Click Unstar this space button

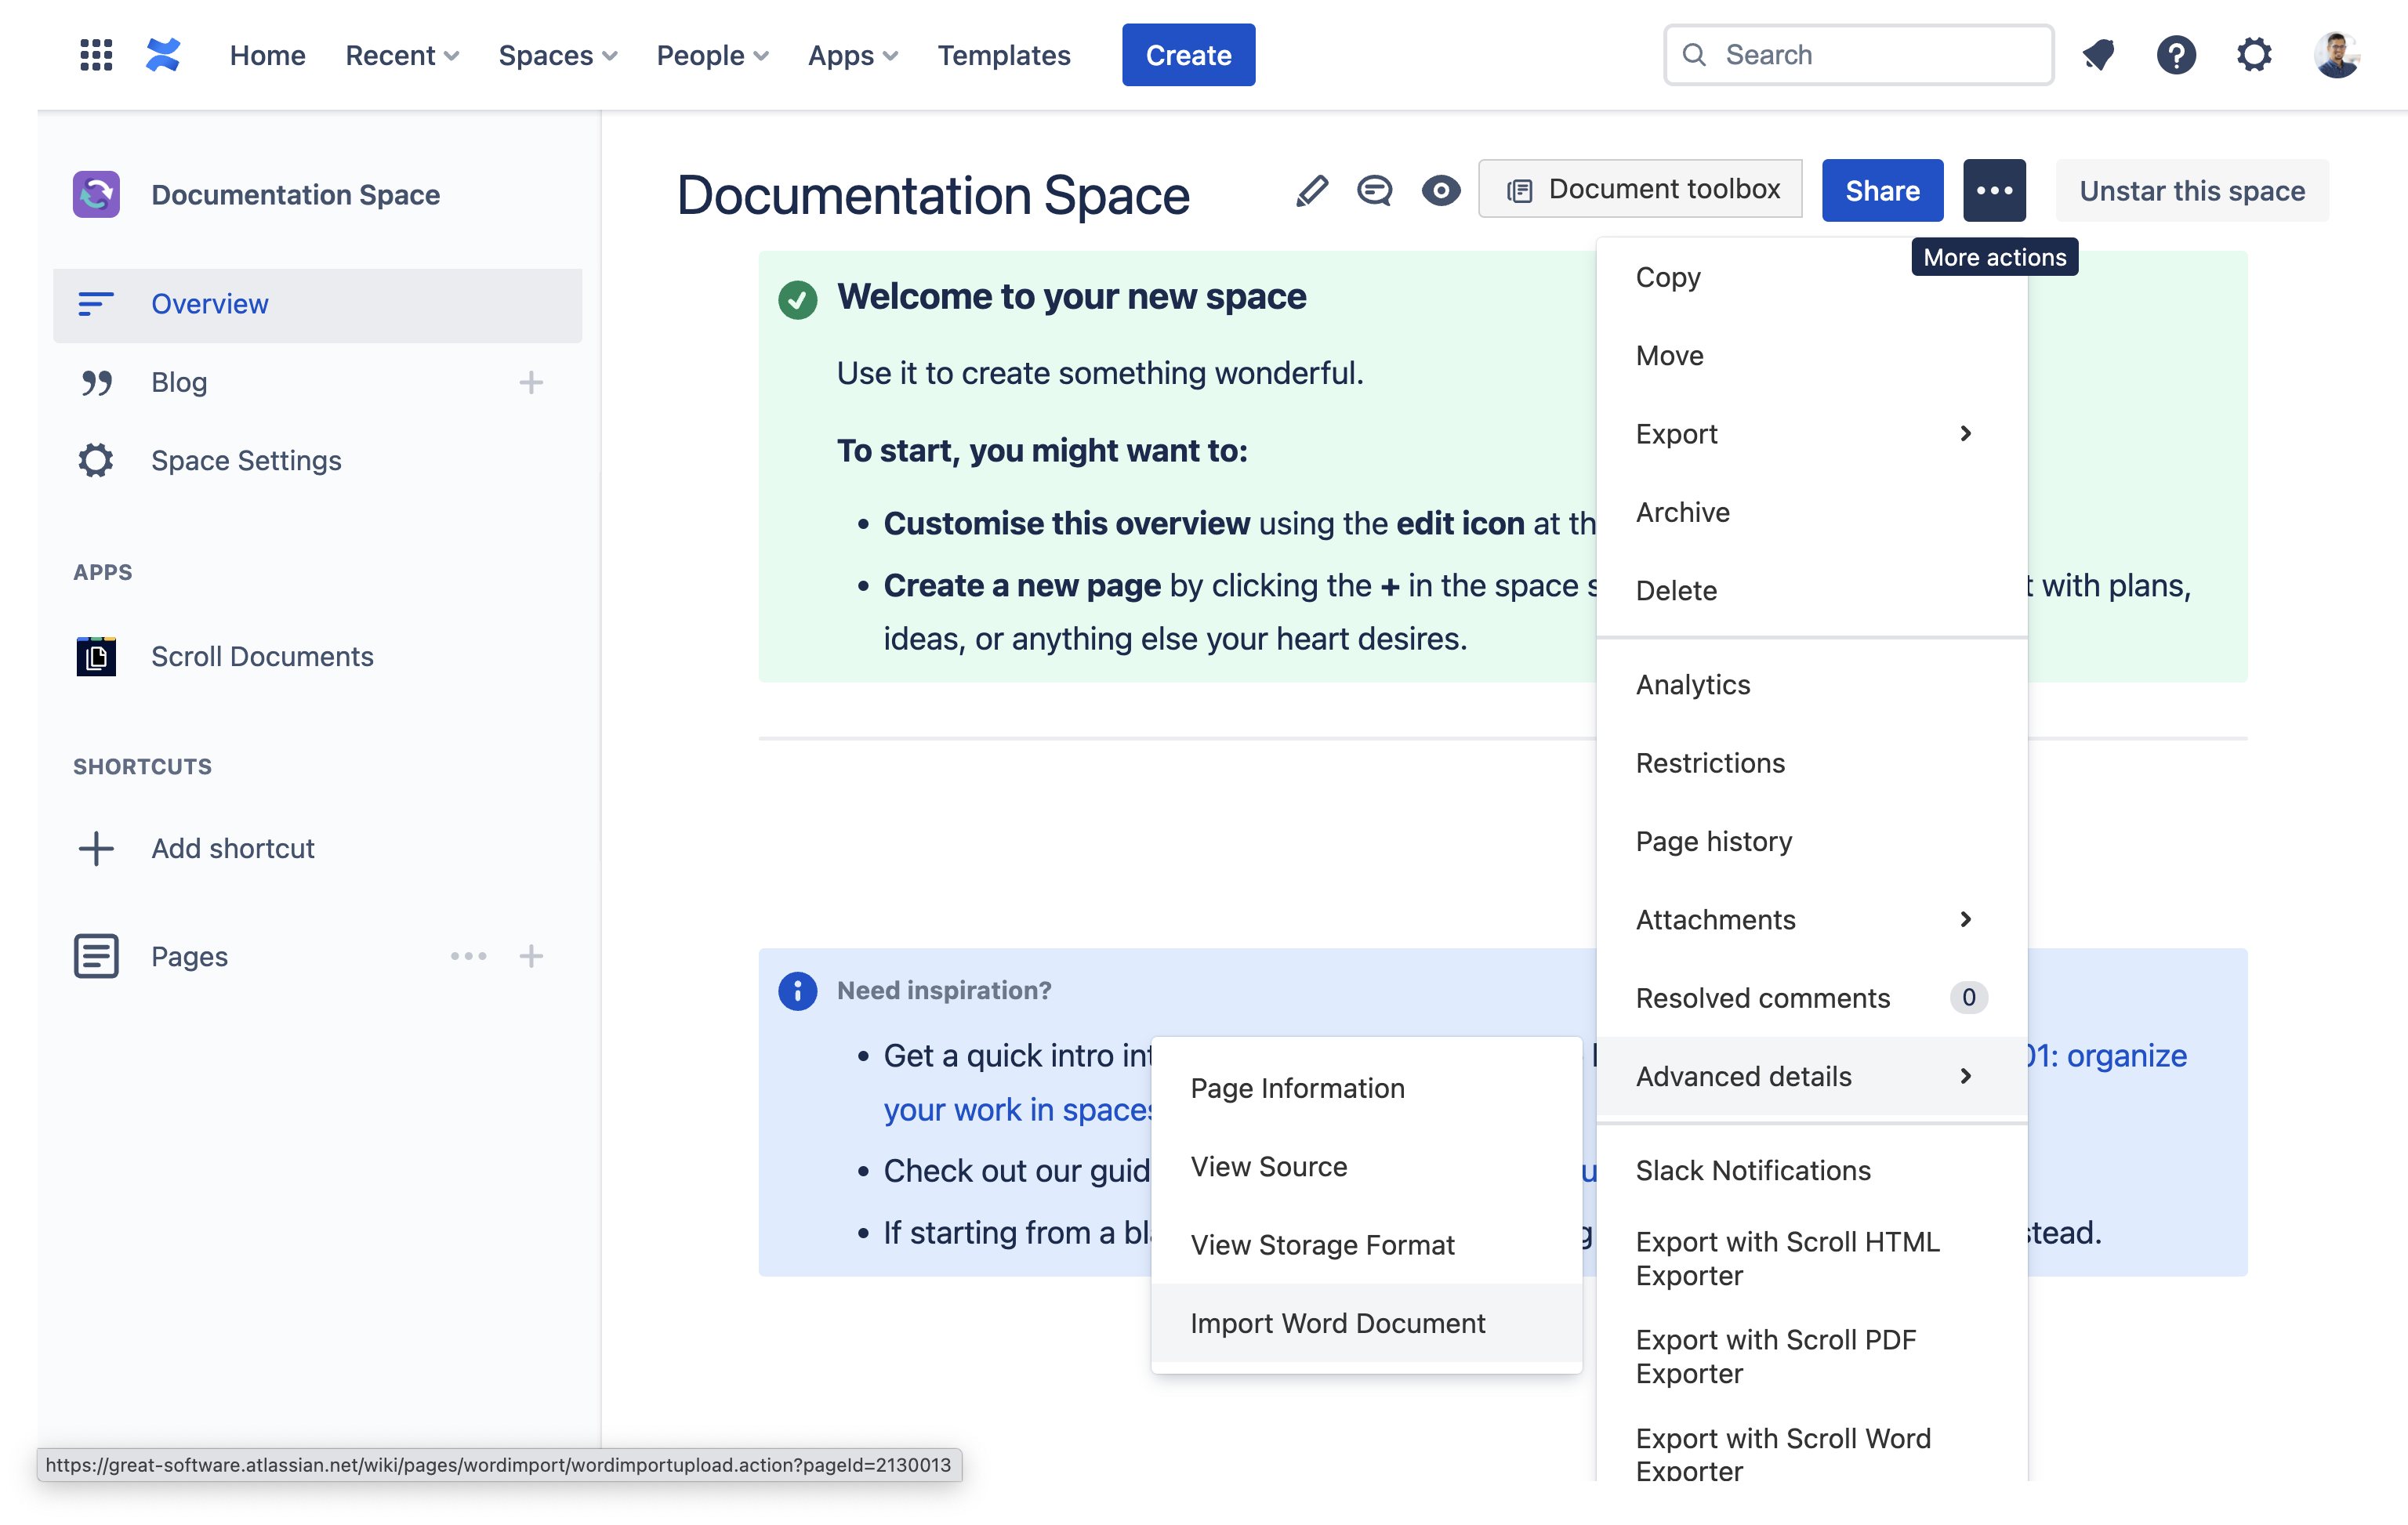(2191, 190)
